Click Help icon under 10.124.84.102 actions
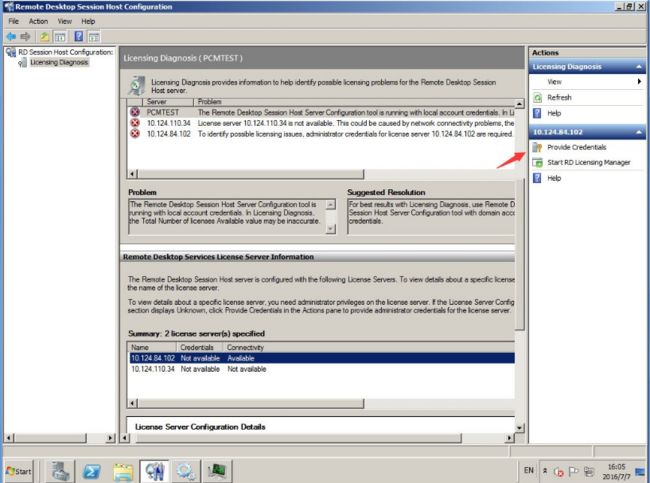 point(537,178)
